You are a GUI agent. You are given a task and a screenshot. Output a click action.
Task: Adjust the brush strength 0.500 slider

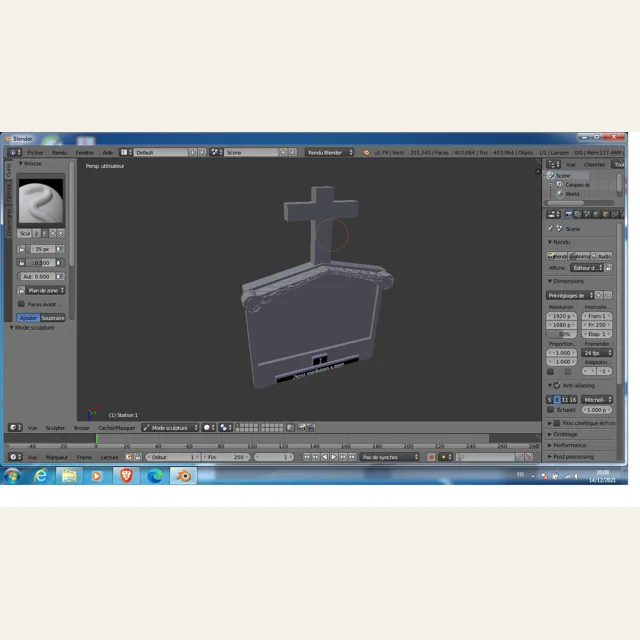(x=40, y=263)
